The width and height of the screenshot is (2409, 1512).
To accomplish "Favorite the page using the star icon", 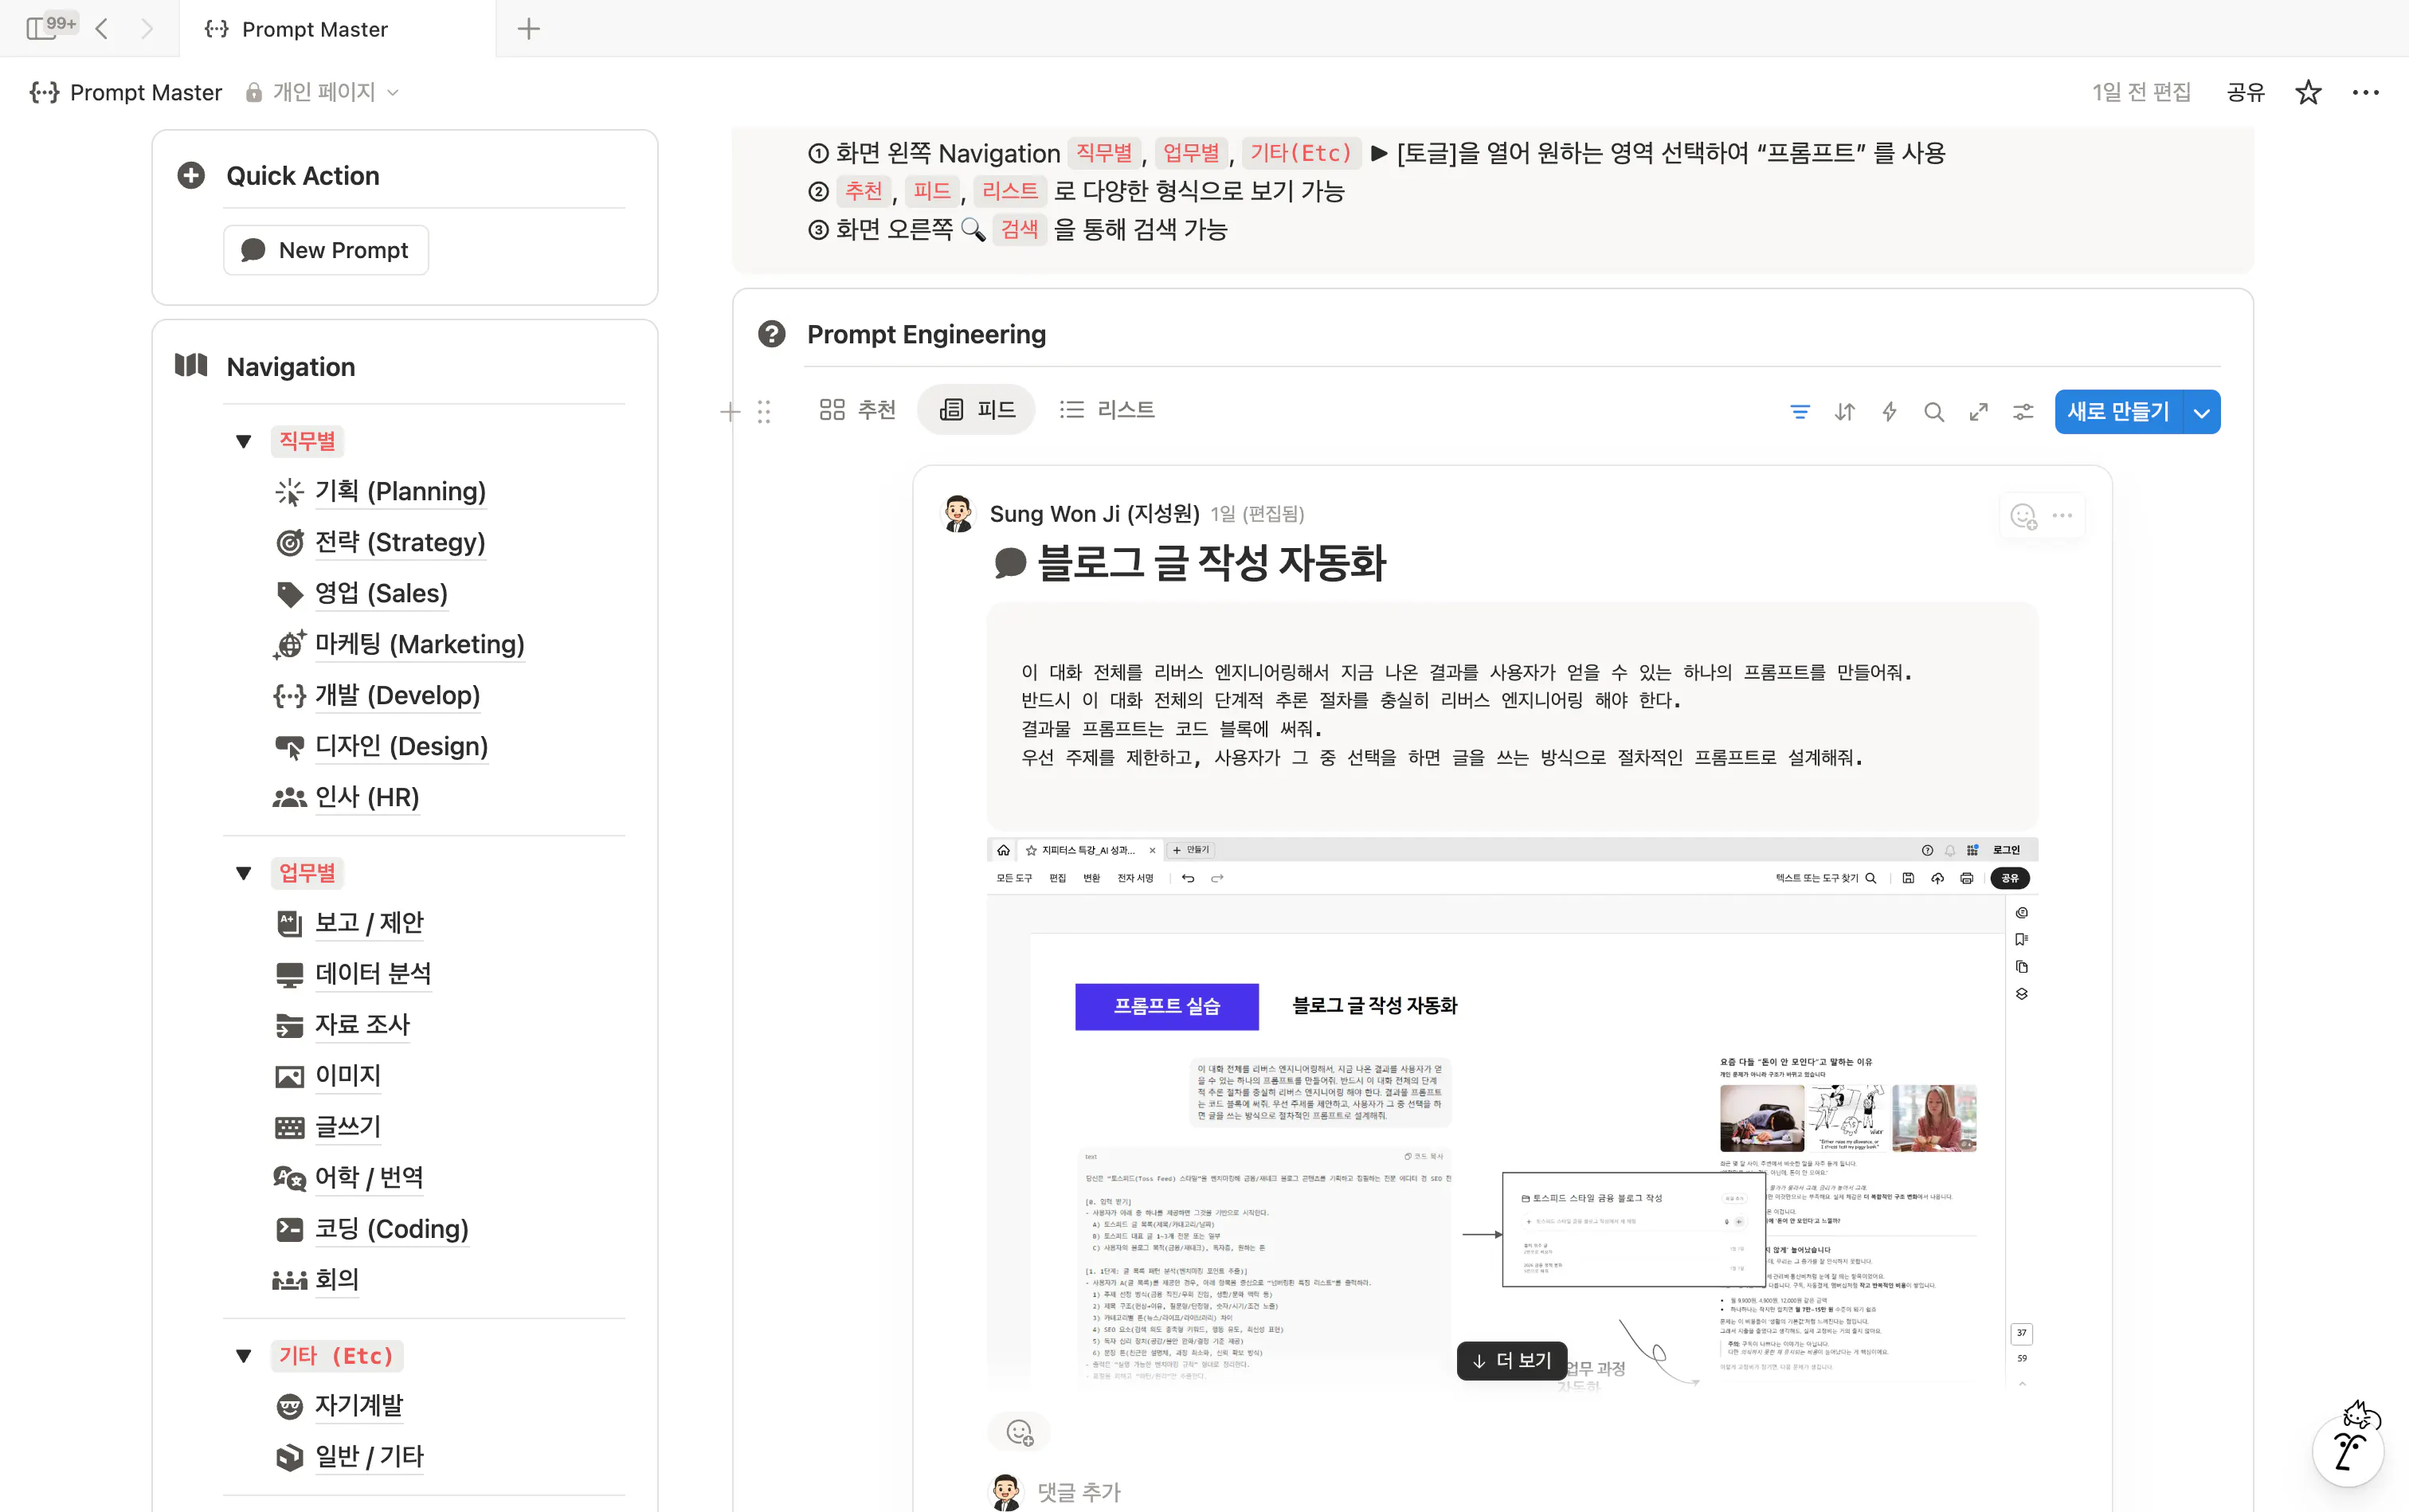I will pyautogui.click(x=2306, y=91).
